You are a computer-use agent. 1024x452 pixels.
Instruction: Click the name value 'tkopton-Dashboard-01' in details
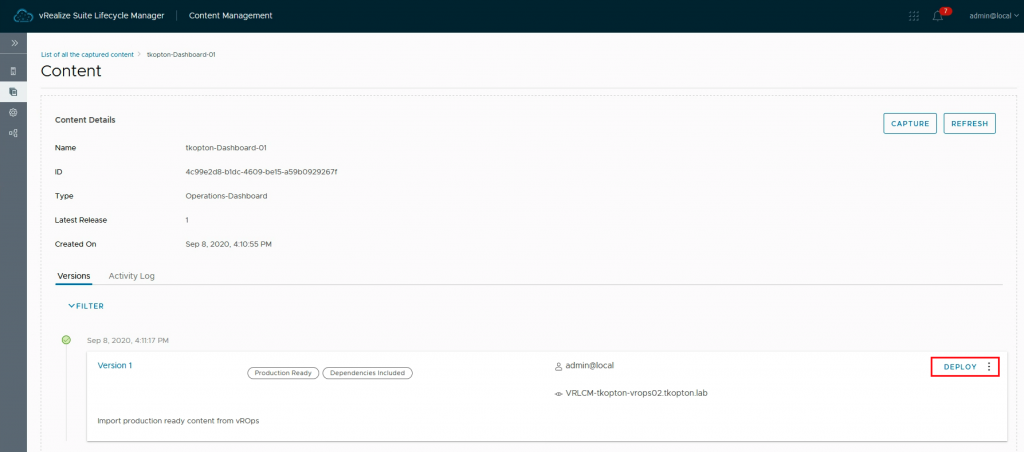(x=226, y=148)
